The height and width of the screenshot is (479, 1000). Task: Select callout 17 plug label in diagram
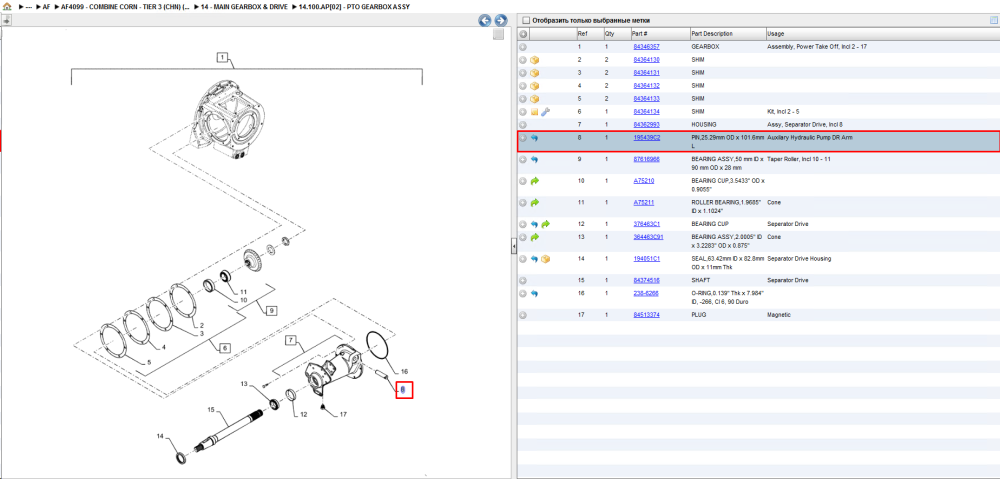point(343,415)
